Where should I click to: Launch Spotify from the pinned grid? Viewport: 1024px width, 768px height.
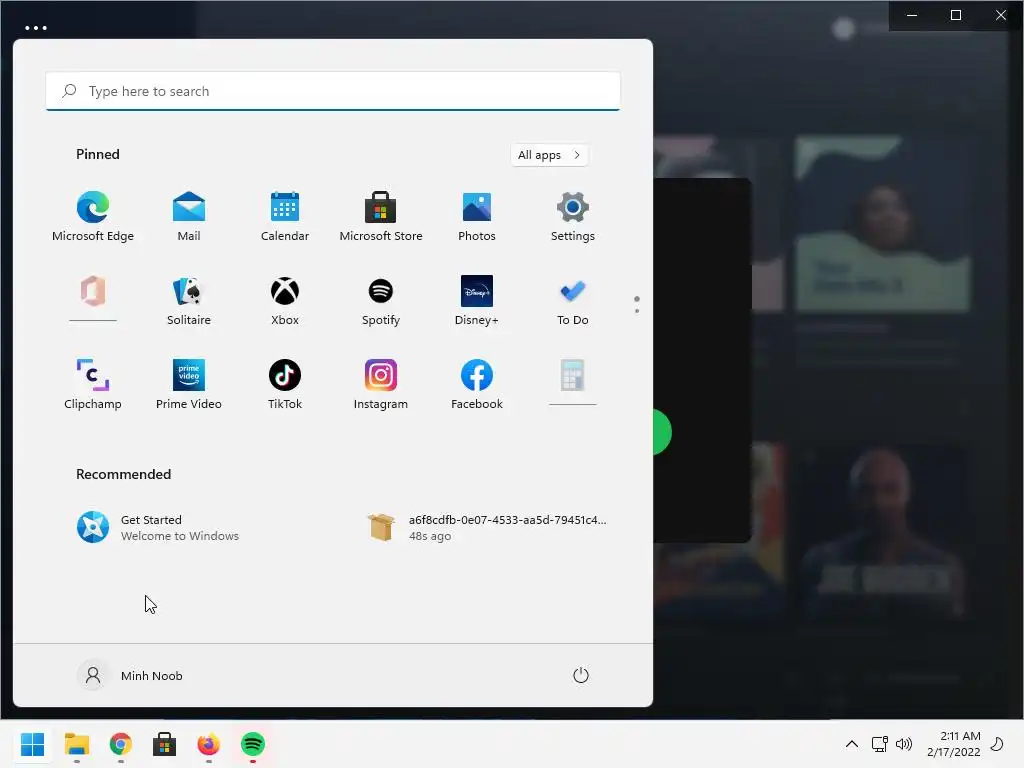pos(381,300)
